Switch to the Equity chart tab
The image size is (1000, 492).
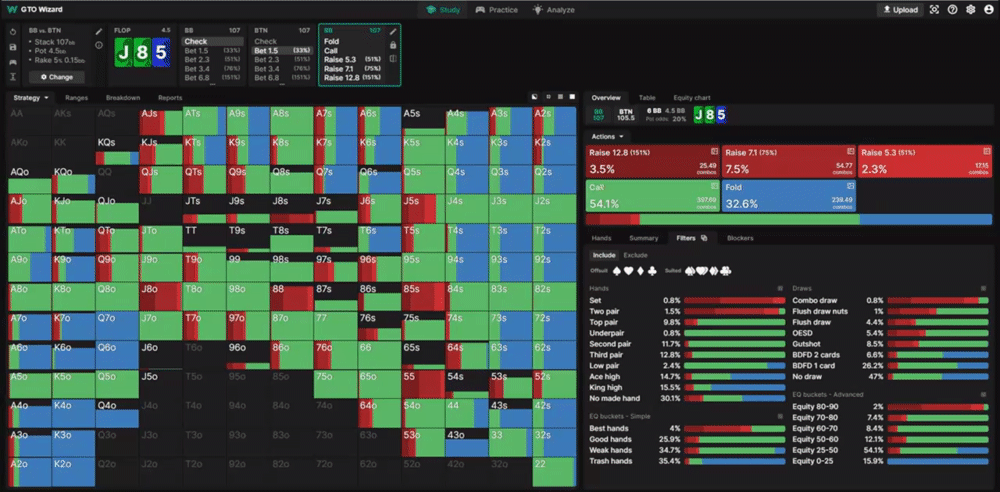click(691, 98)
